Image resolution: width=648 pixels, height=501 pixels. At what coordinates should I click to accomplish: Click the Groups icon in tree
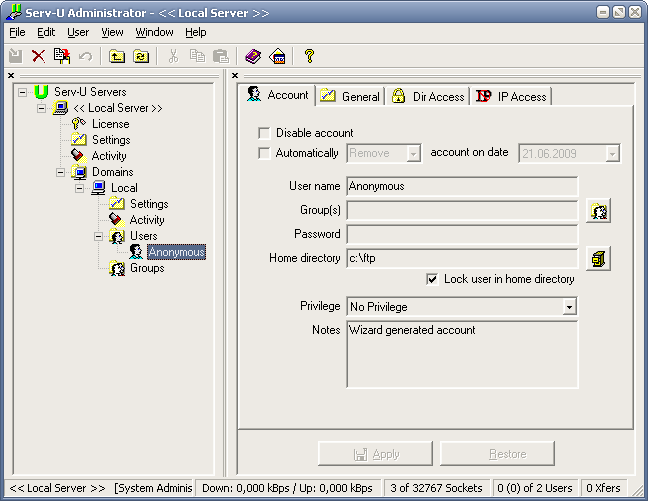pyautogui.click(x=117, y=268)
